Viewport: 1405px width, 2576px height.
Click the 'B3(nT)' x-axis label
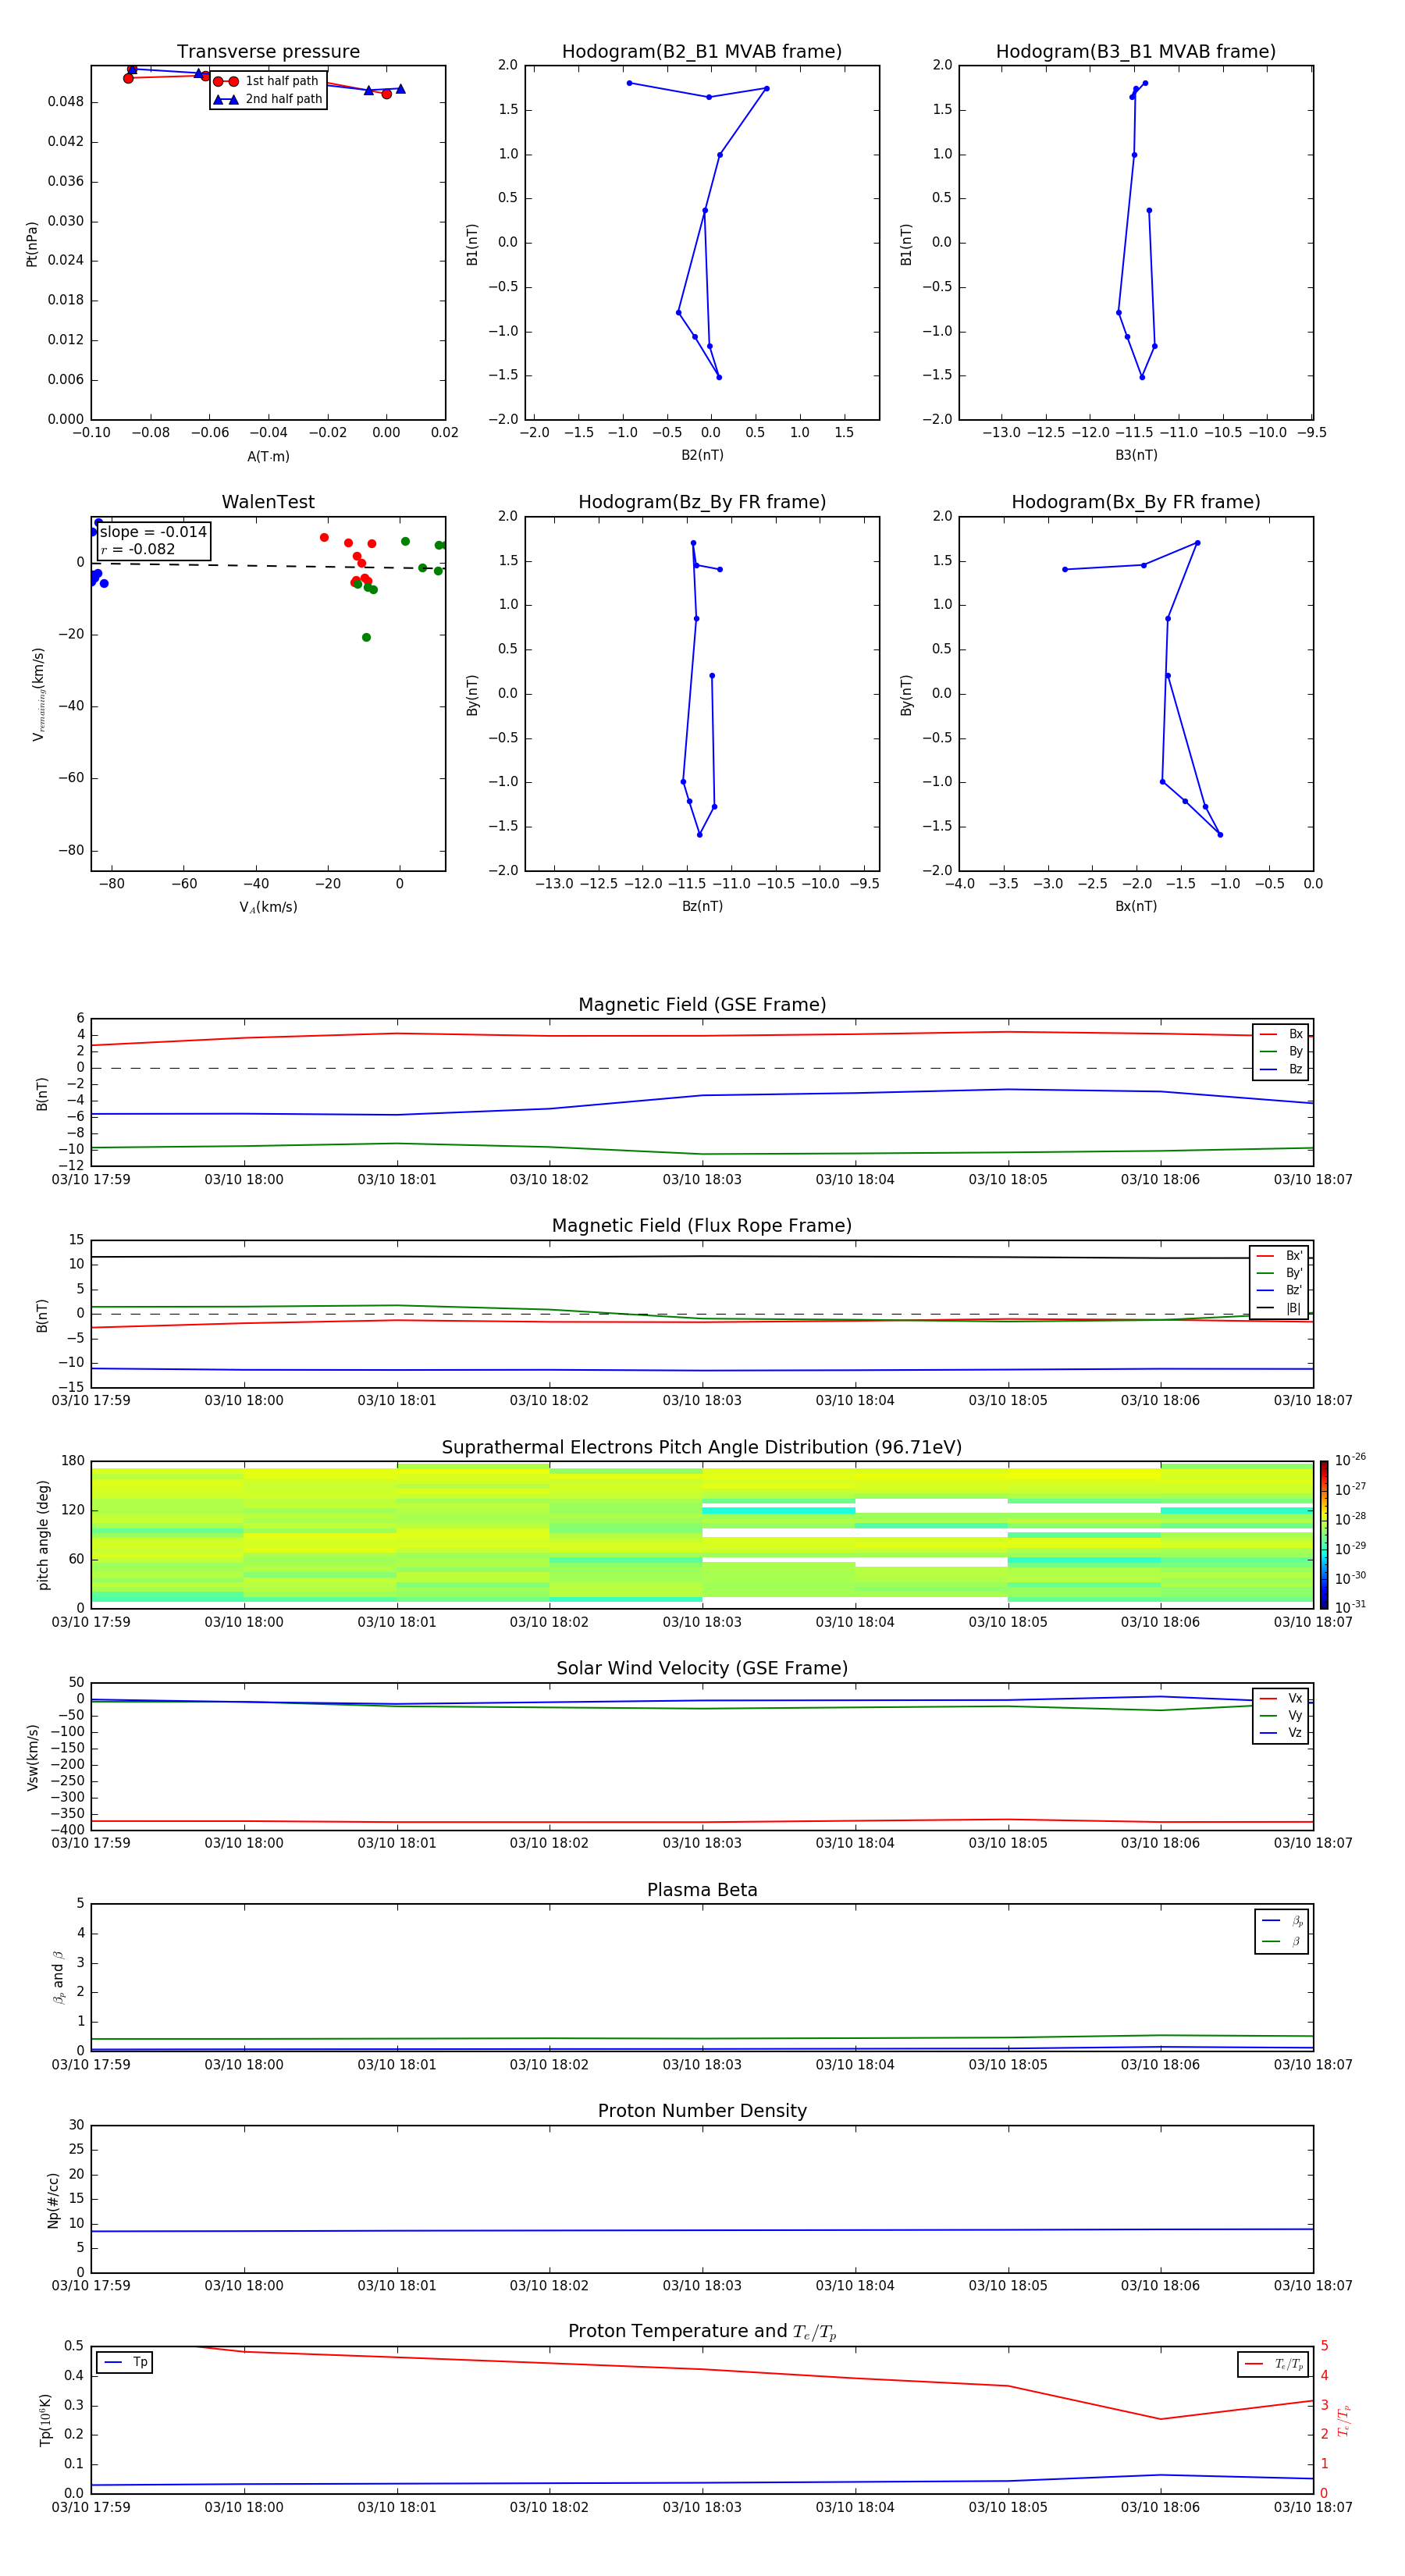point(1136,455)
